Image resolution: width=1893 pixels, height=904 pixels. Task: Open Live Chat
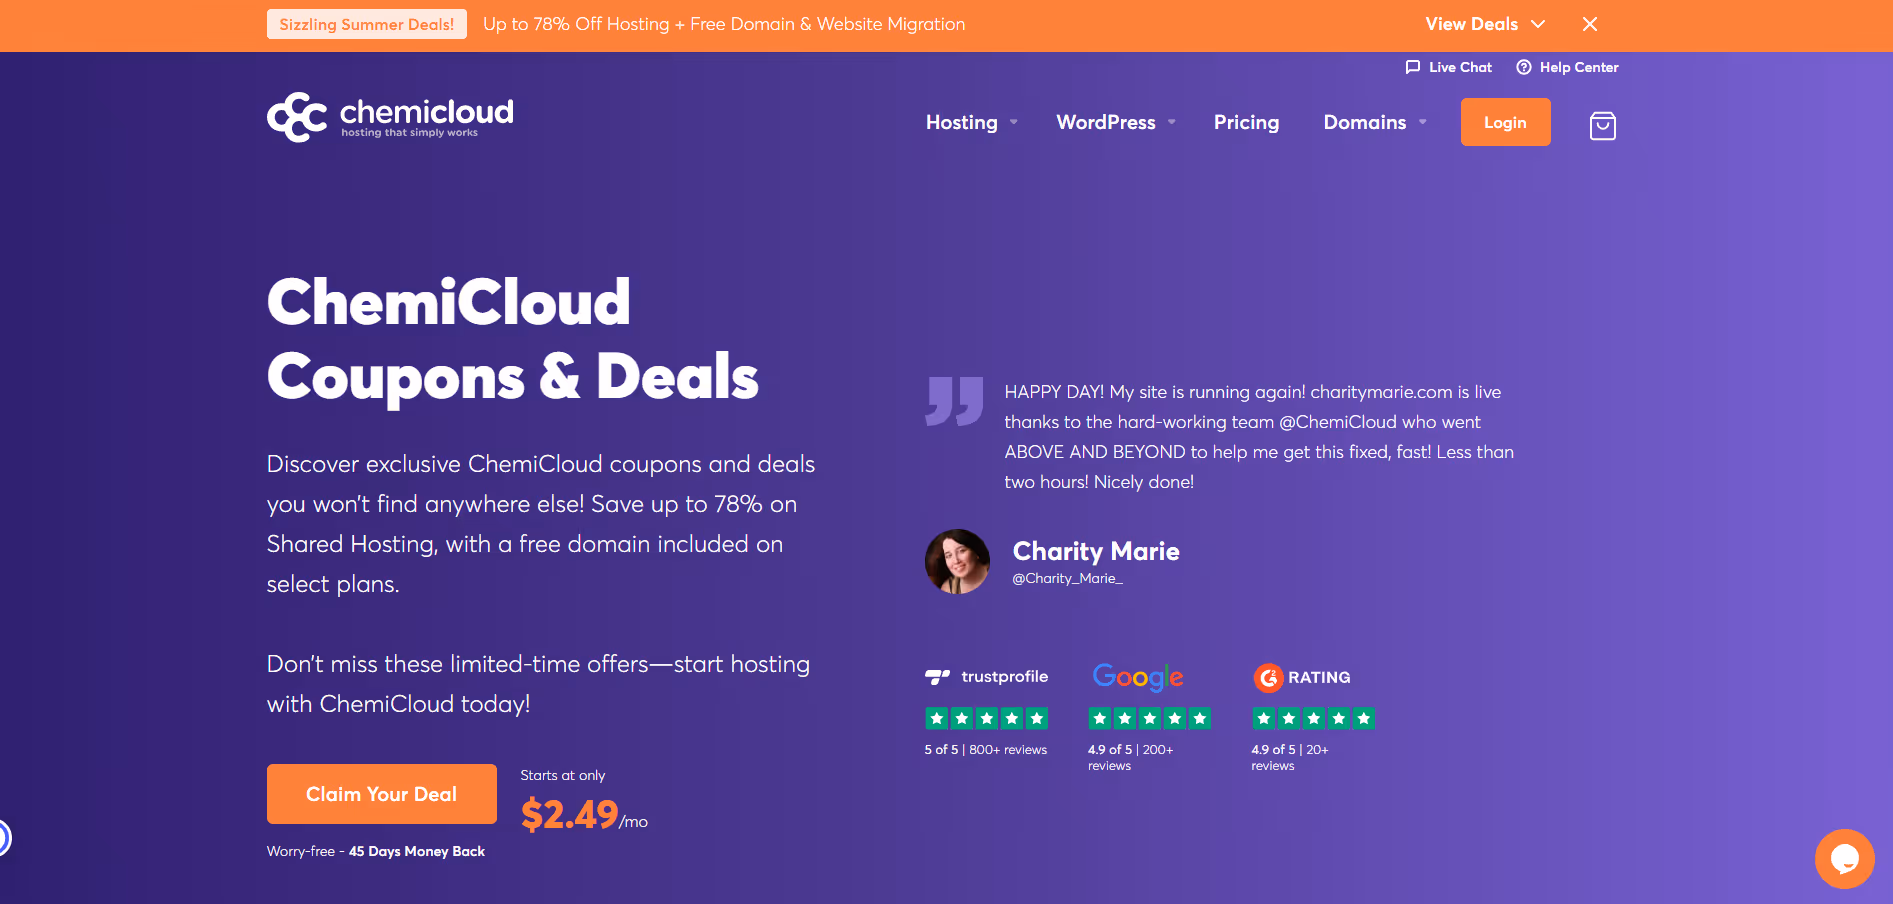[x=1448, y=67]
